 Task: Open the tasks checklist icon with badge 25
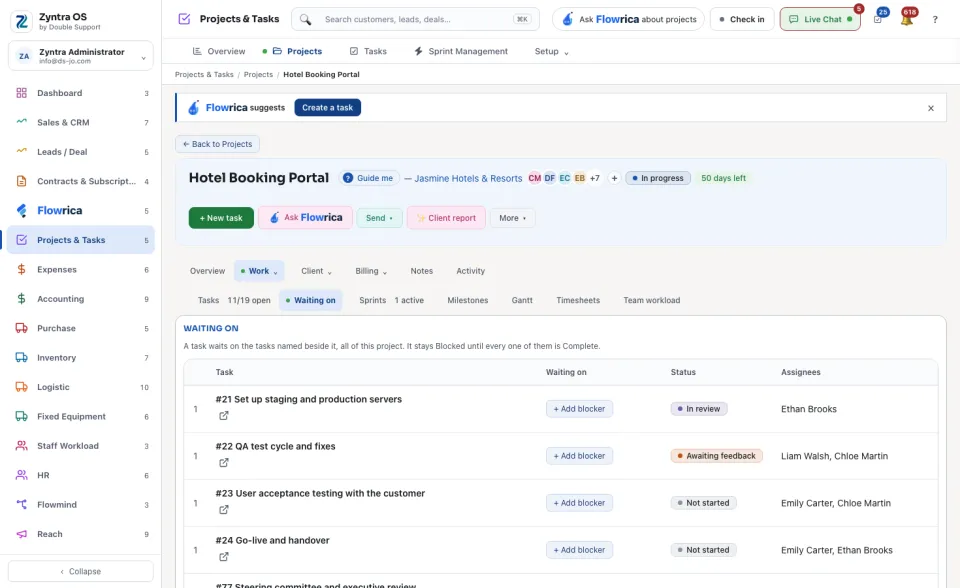(x=878, y=19)
